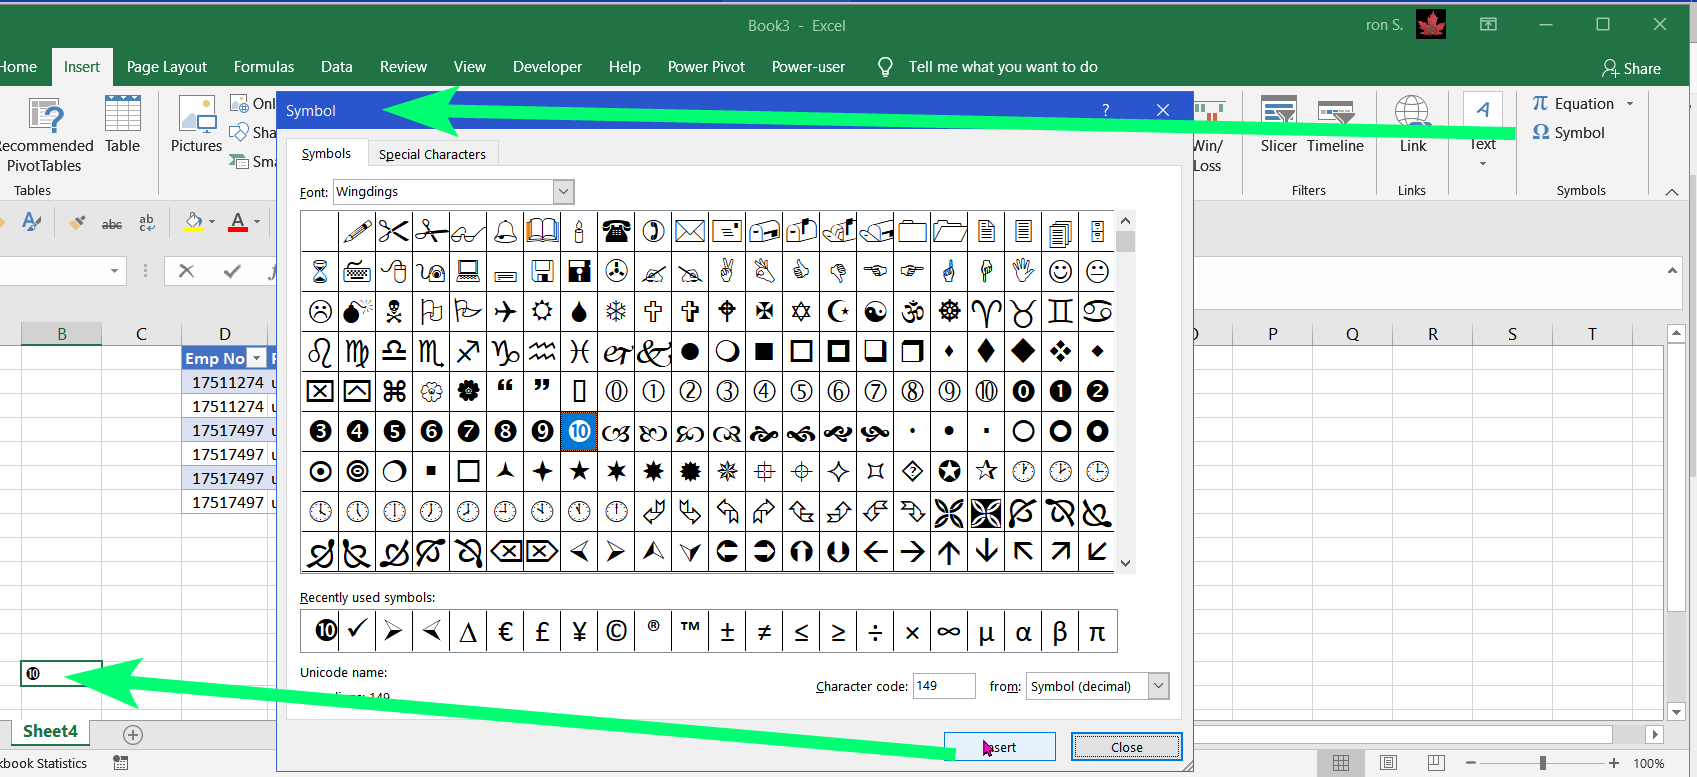Select the smiley face symbol

[1060, 271]
